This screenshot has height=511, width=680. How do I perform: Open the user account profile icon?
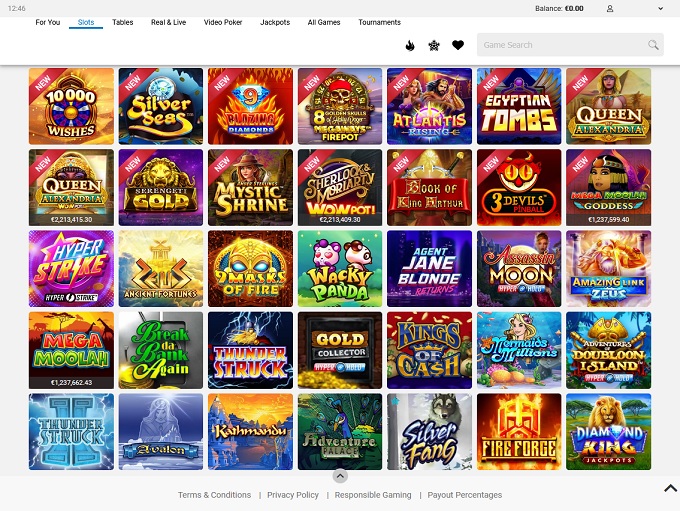610,9
